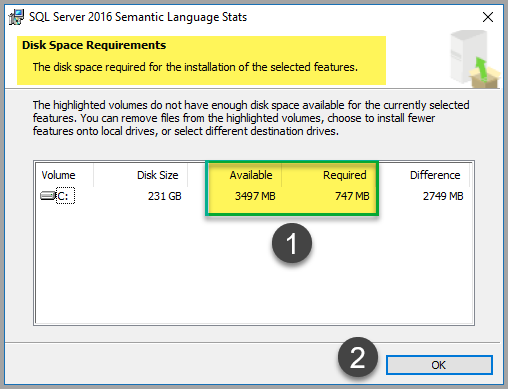The width and height of the screenshot is (508, 389).
Task: Click the 'disk space required for the installation' subtitle
Action: coord(195,67)
